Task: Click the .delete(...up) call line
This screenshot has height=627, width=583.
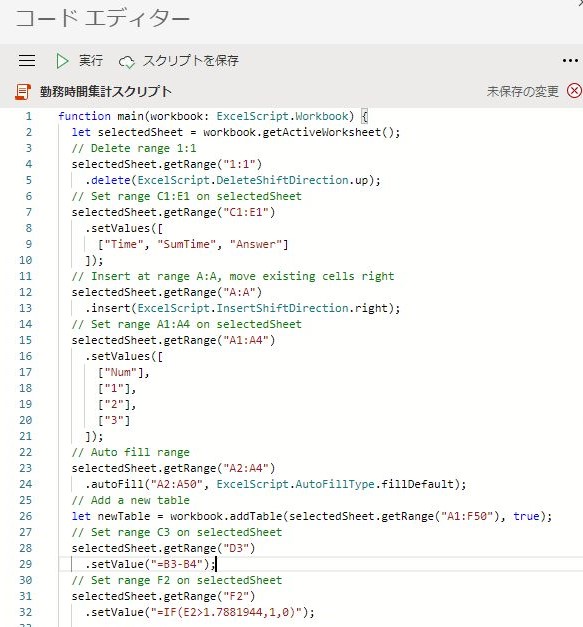Action: [x=233, y=180]
